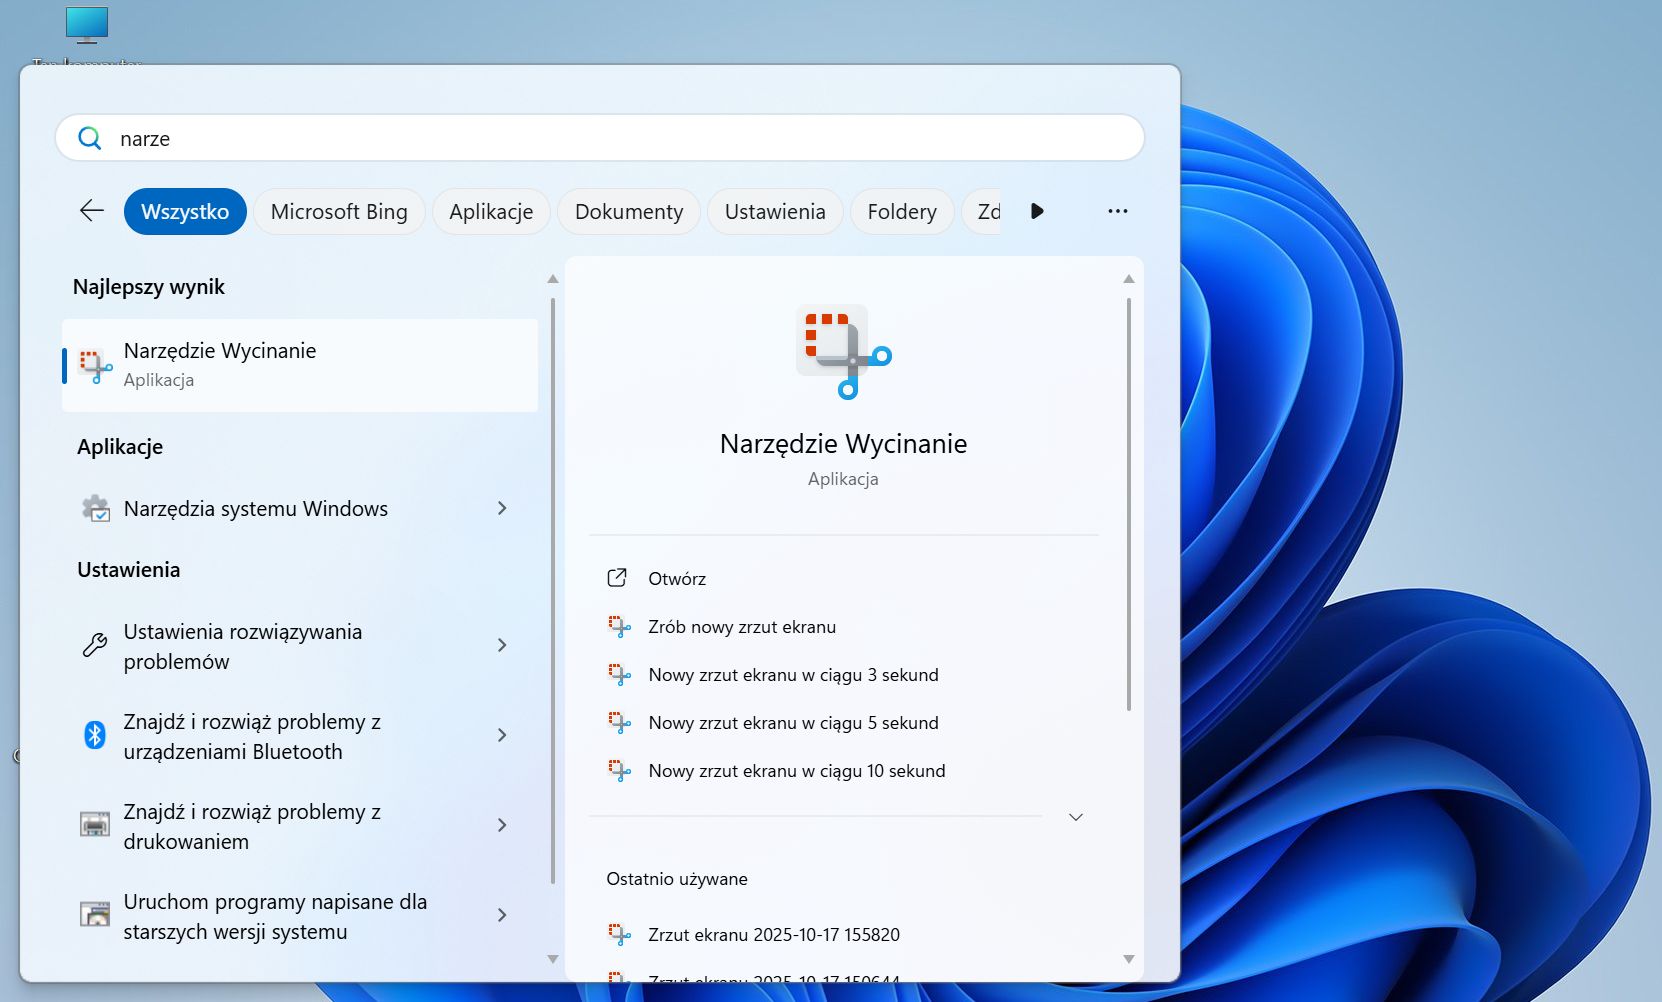Click the Bluetooth troubleshooting icon
The width and height of the screenshot is (1662, 1002).
coord(94,735)
